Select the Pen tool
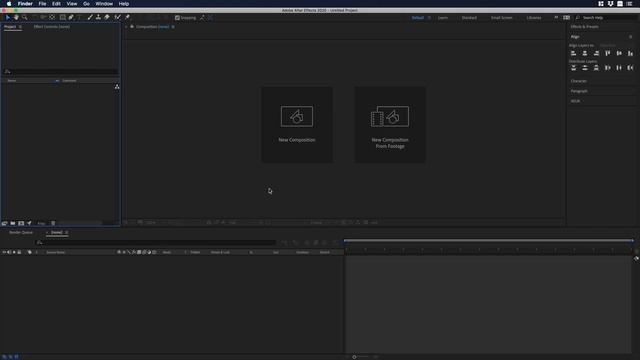The width and height of the screenshot is (640, 360). coord(71,18)
